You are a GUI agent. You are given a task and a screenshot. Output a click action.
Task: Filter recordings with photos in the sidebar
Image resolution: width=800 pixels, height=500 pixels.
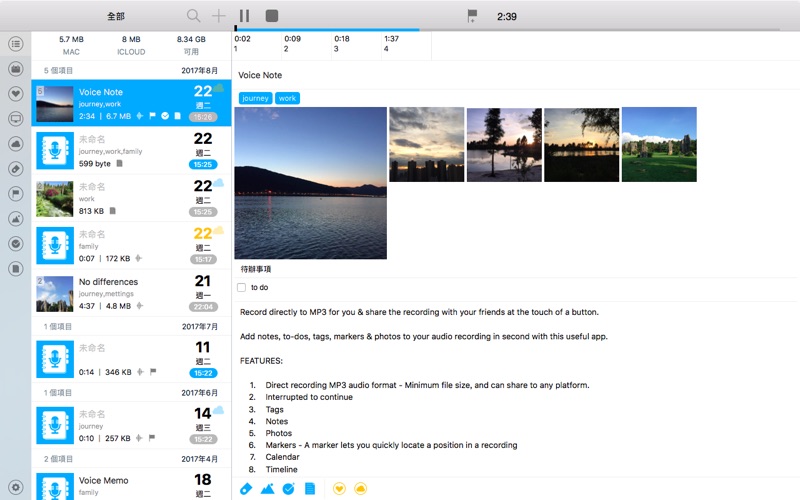(16, 219)
